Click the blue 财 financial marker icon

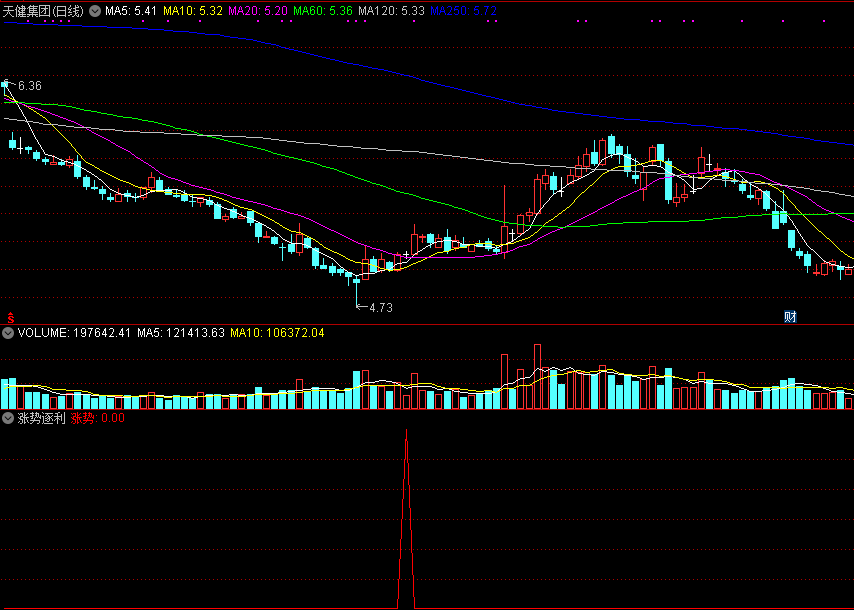[x=790, y=316]
